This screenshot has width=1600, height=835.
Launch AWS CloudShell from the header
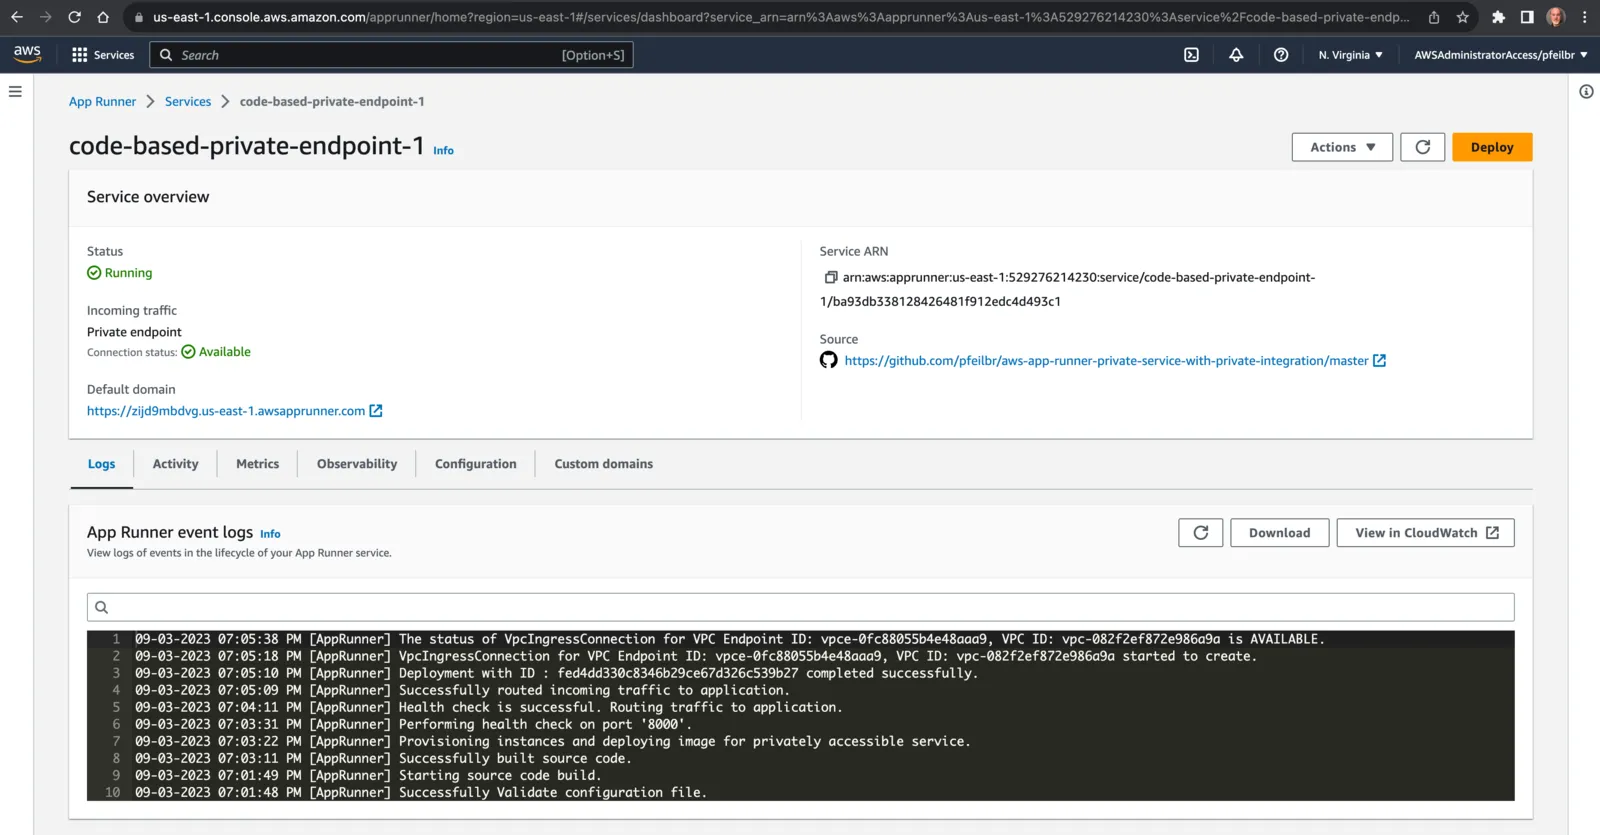coord(1191,55)
